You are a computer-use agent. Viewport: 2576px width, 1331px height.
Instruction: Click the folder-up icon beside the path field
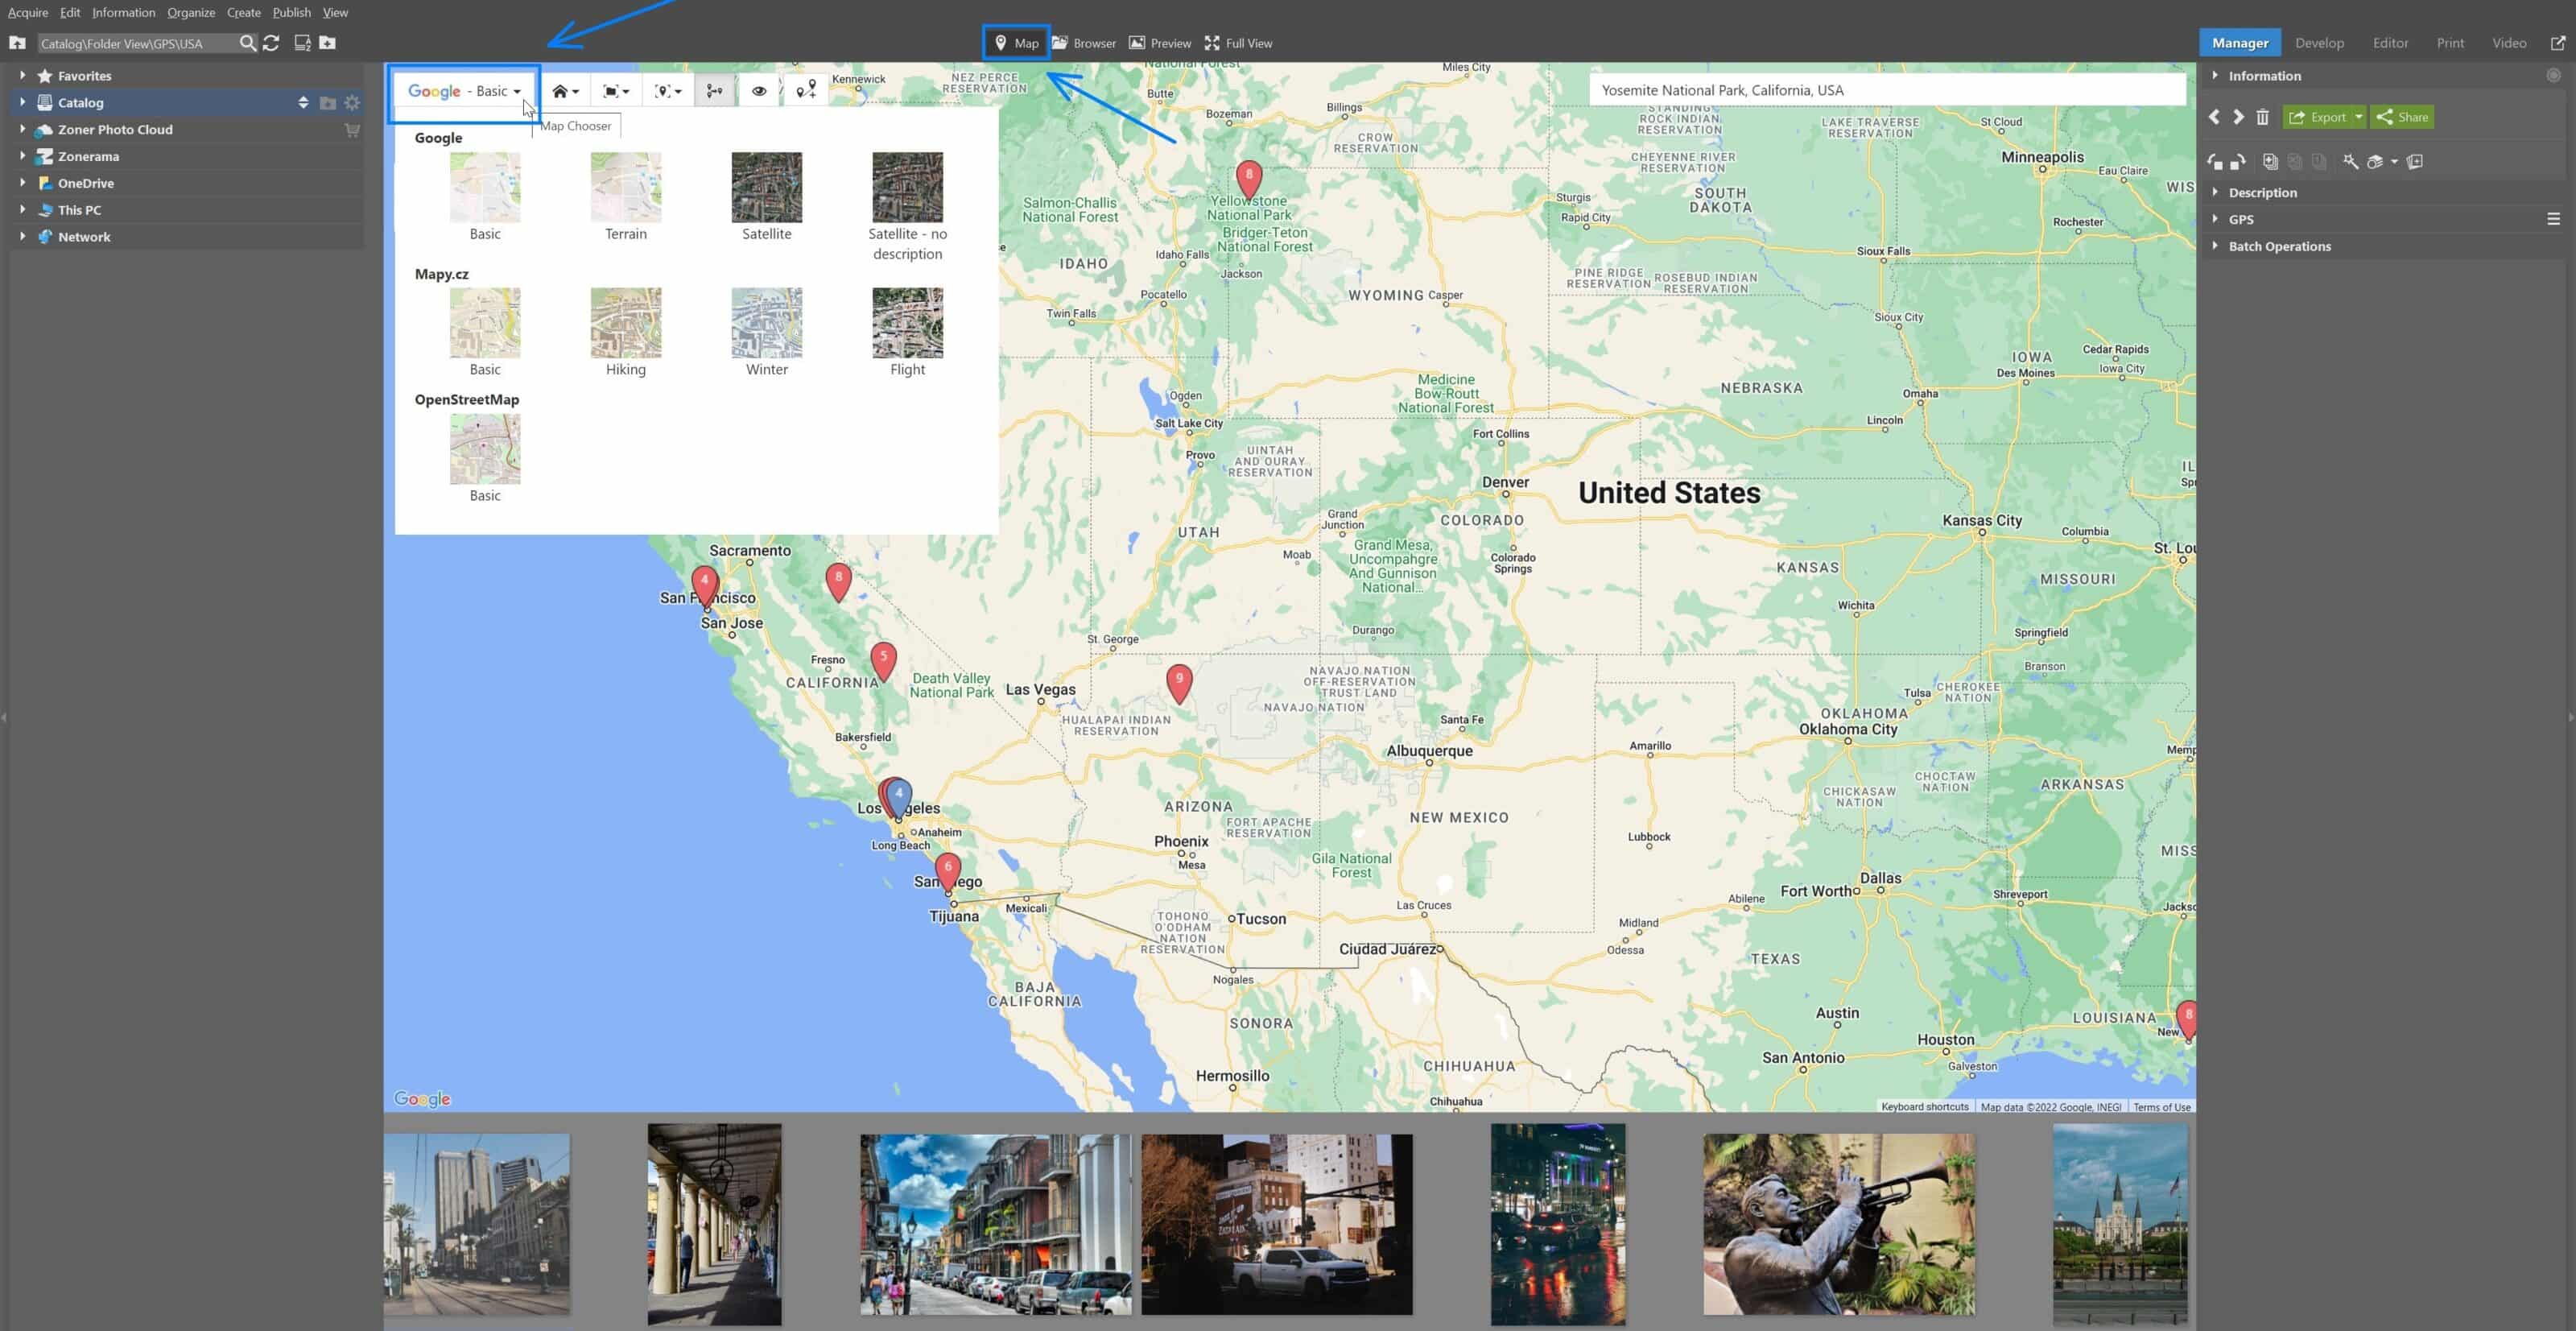[x=17, y=43]
